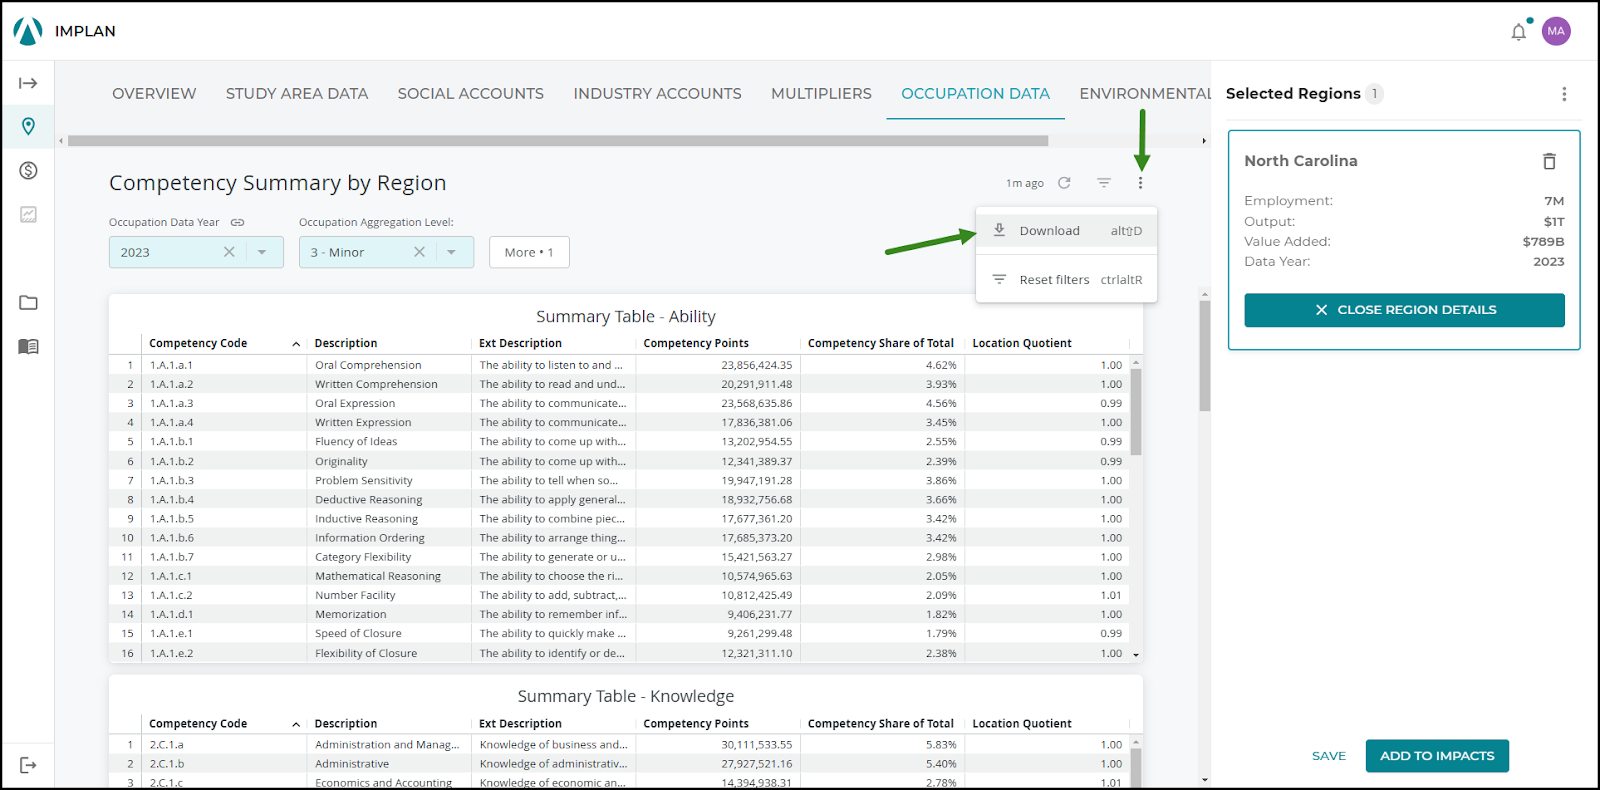Switch to the INDUSTRY ACCOUNTS tab
This screenshot has height=790, width=1600.
coord(658,93)
